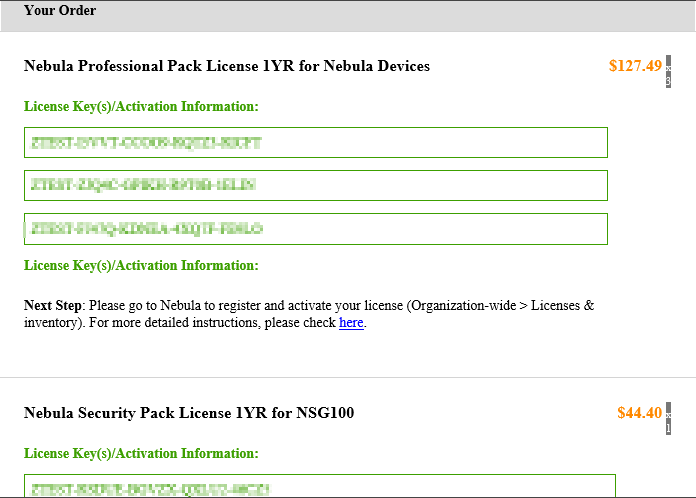This screenshot has height=498, width=696.
Task: Click the Nebula Security Pack License 1YR for NSG100 title
Action: [x=189, y=413]
